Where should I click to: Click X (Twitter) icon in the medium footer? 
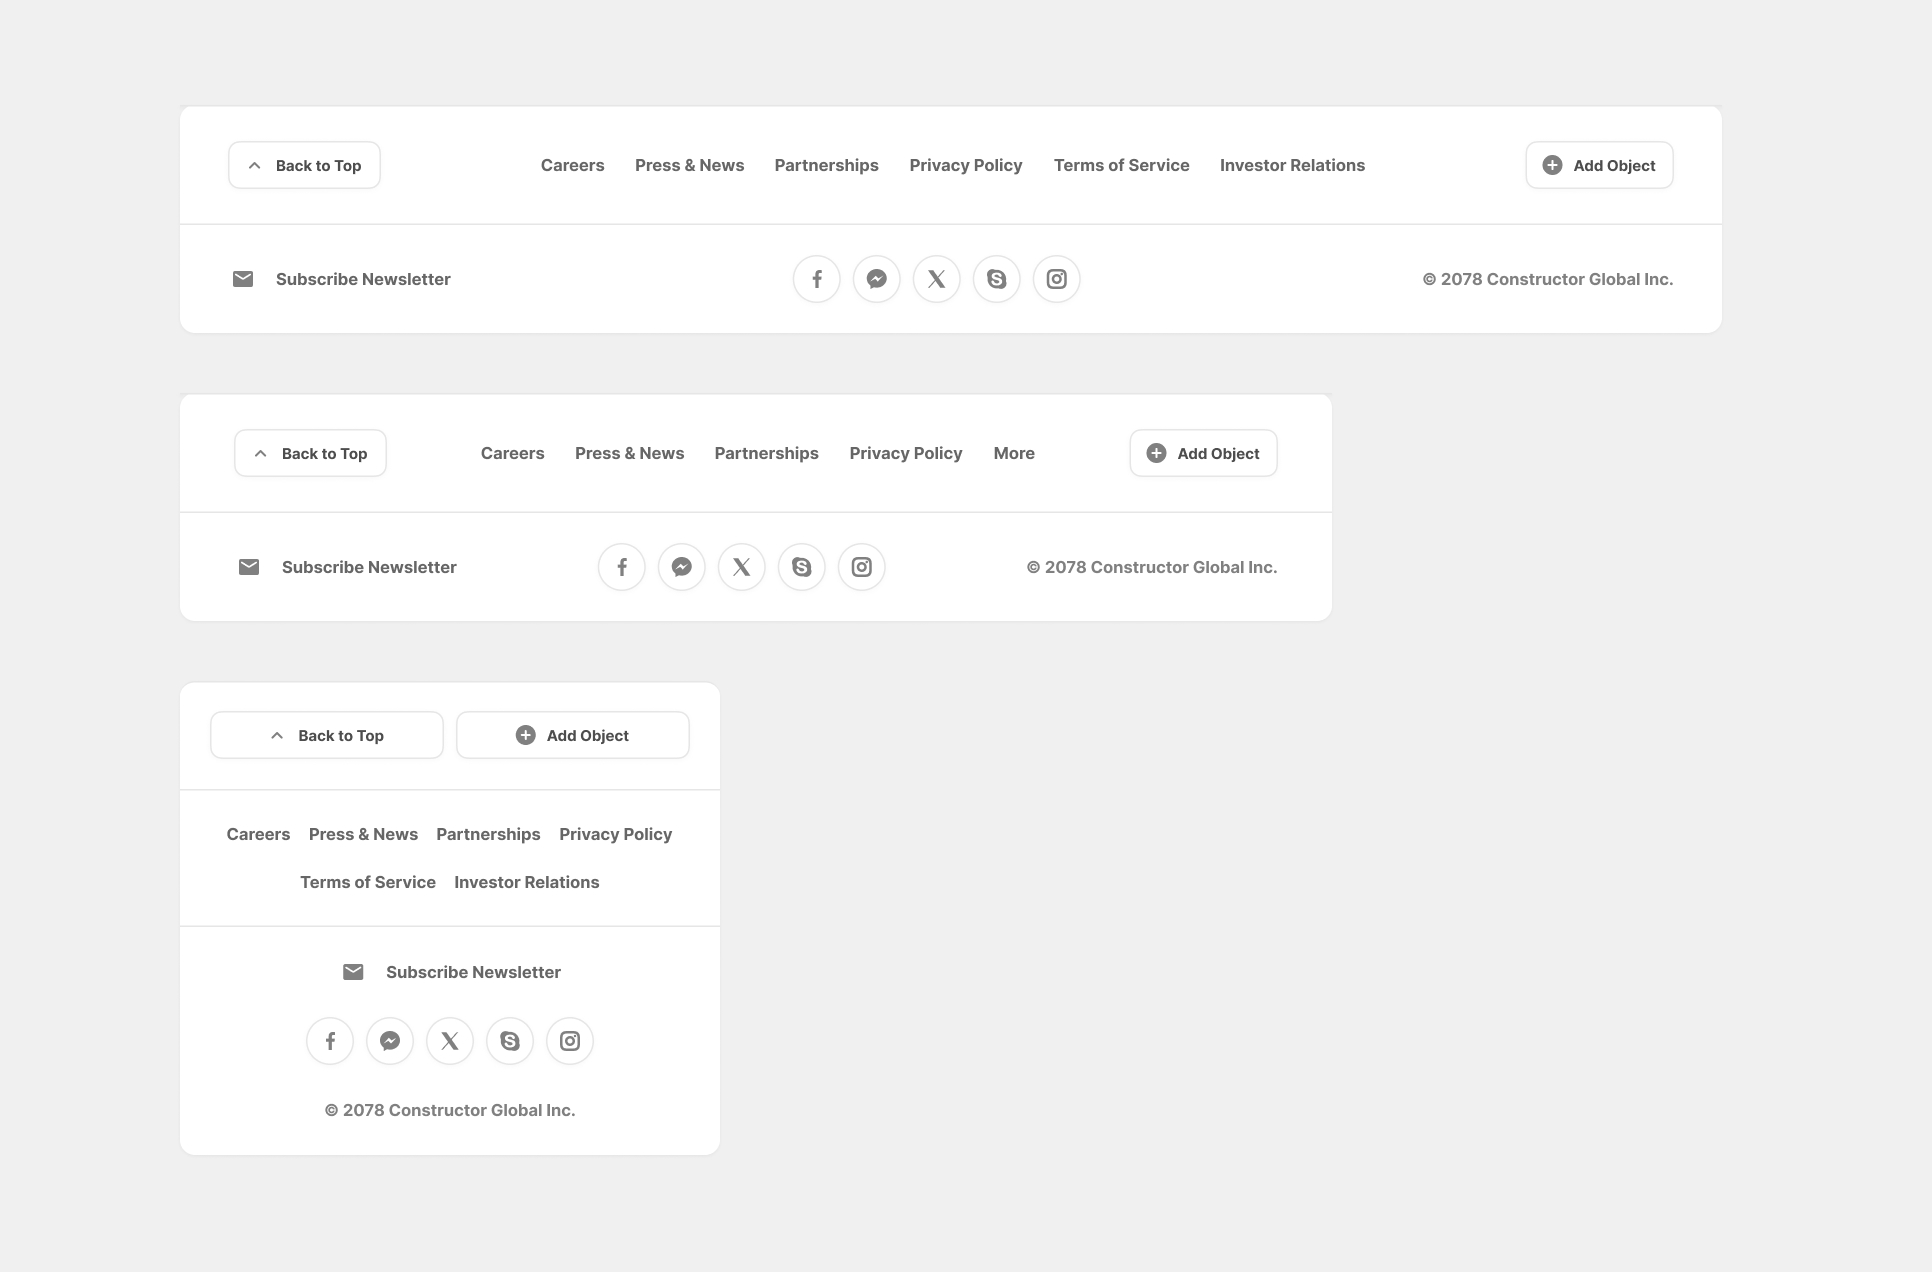pyautogui.click(x=742, y=567)
